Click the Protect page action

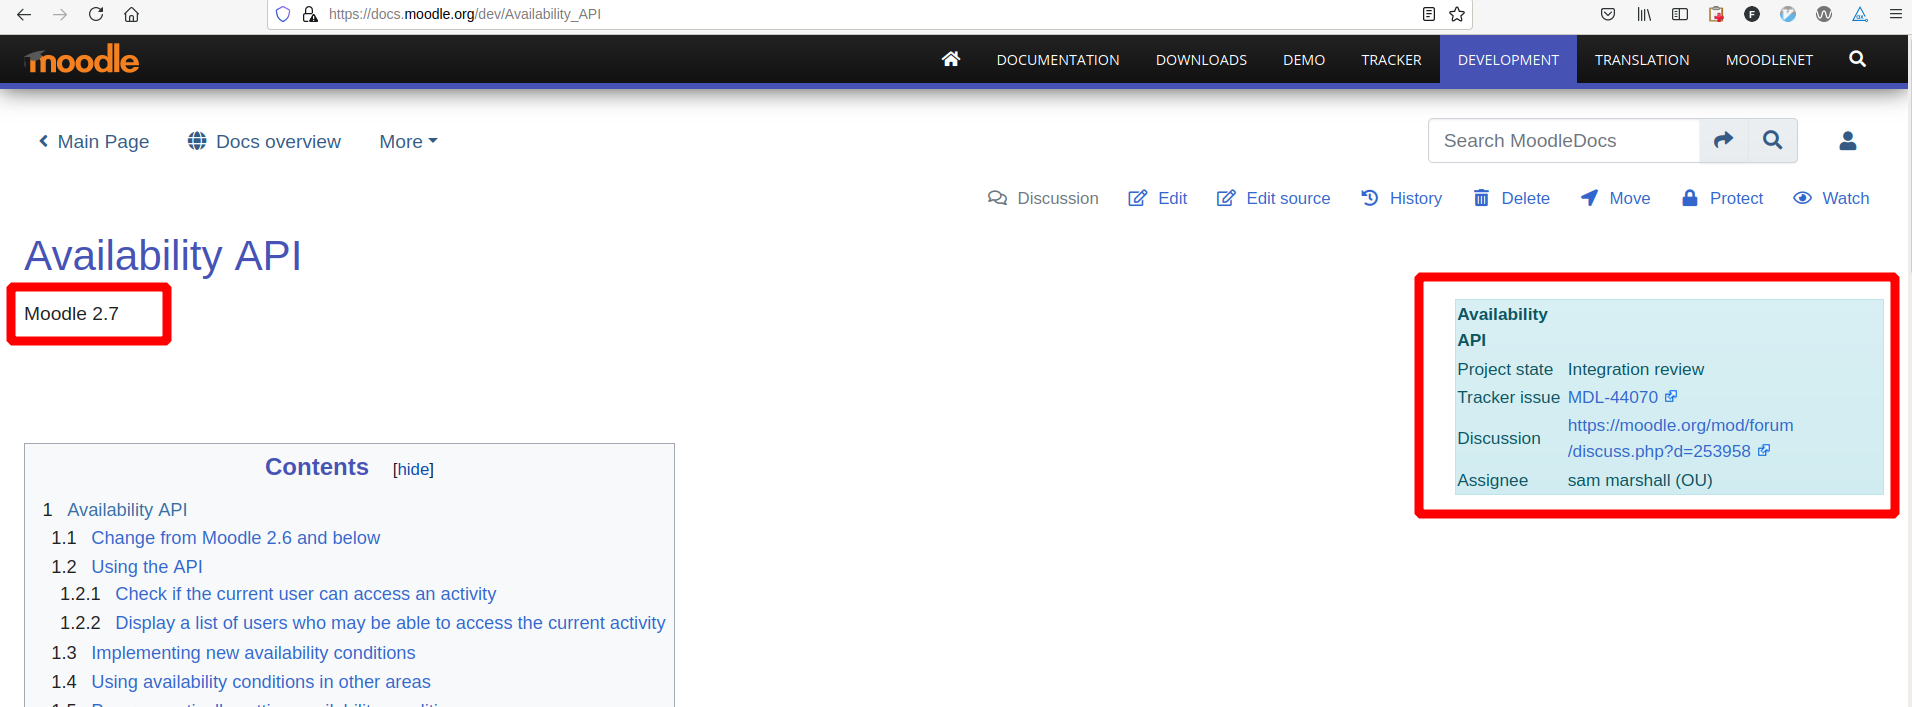coord(1722,198)
